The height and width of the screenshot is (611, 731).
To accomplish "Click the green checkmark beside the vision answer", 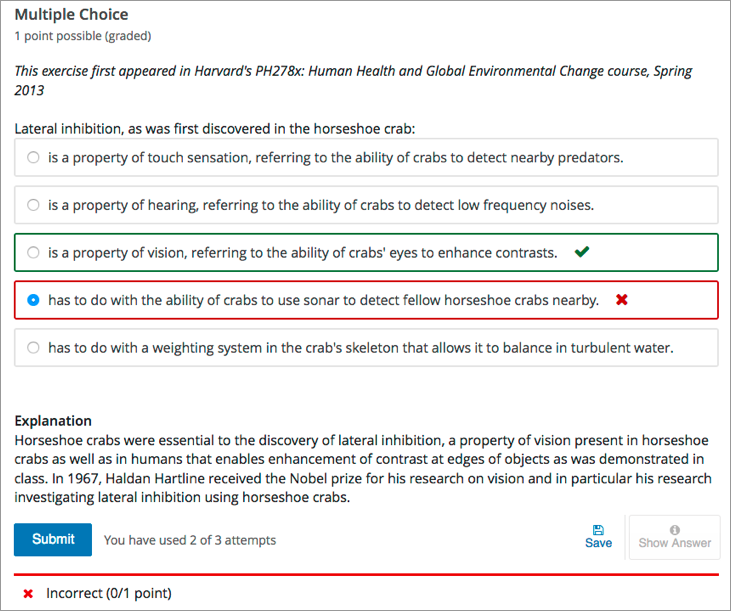I will click(581, 253).
